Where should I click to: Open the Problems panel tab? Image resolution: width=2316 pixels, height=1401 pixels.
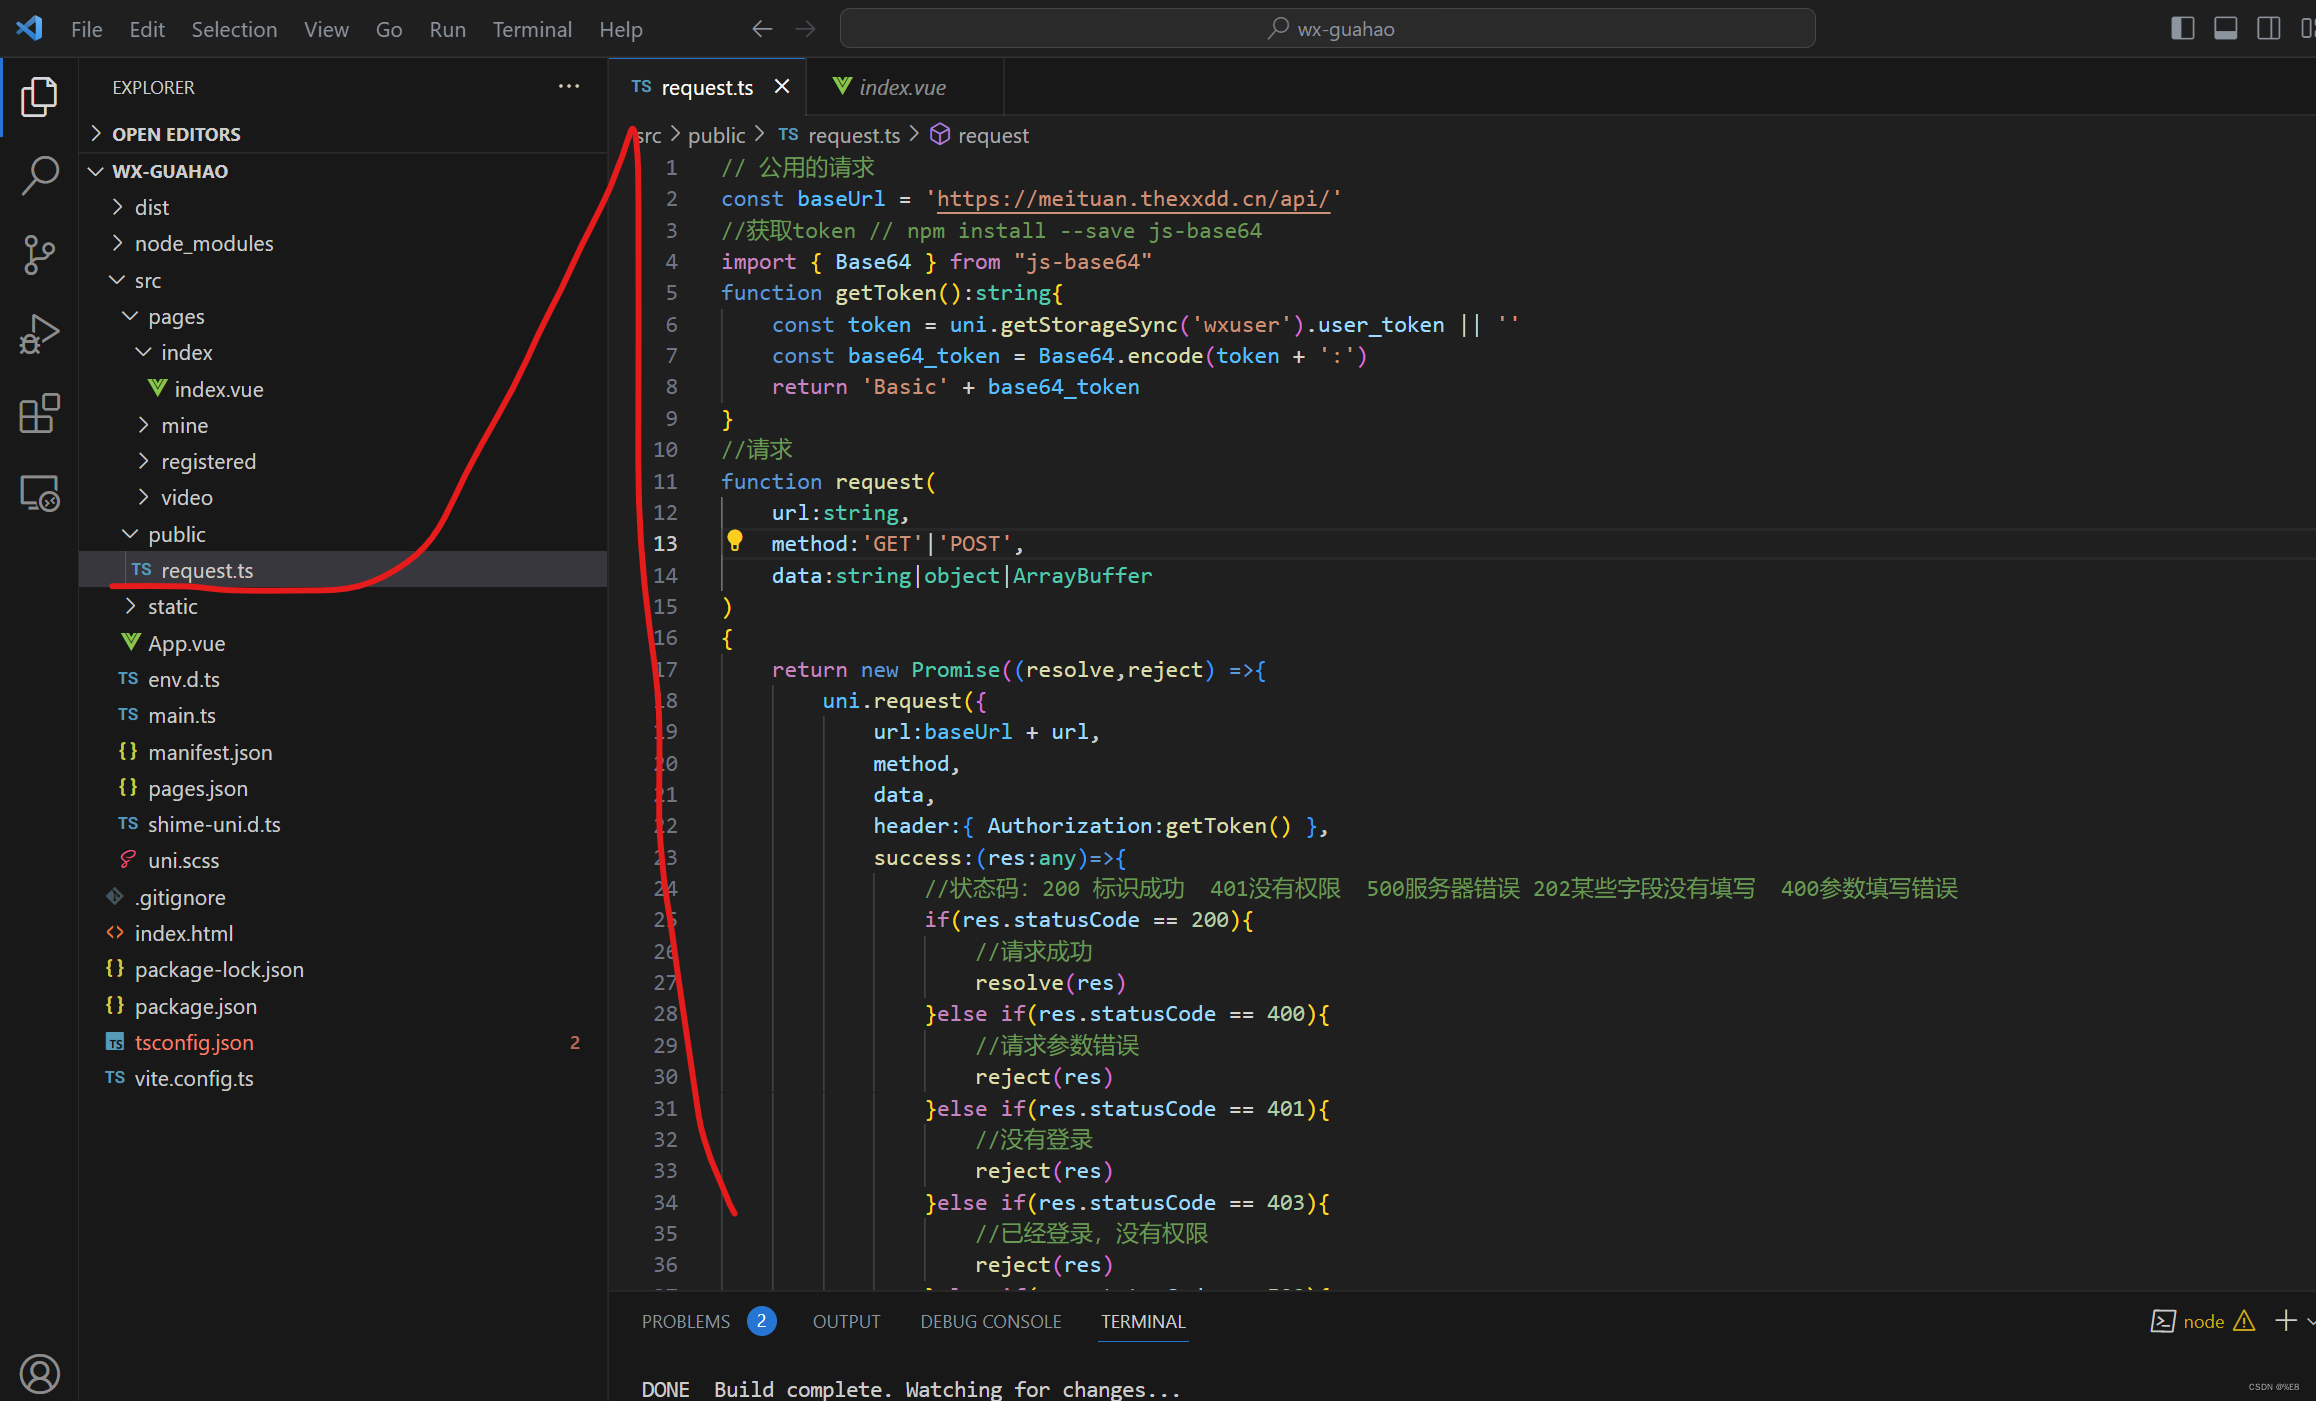pyautogui.click(x=686, y=1321)
